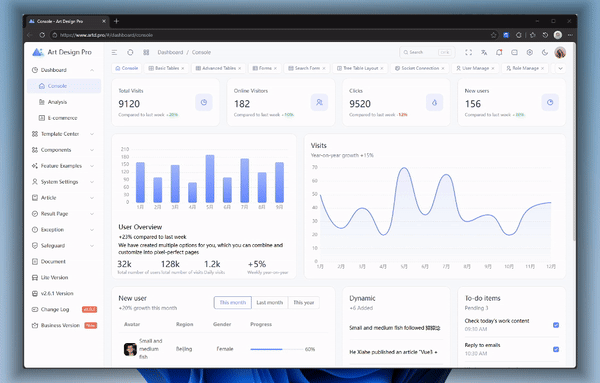Viewport: 600px width, 383px height.
Task: Click the Total Visits card icon
Action: pyautogui.click(x=204, y=103)
